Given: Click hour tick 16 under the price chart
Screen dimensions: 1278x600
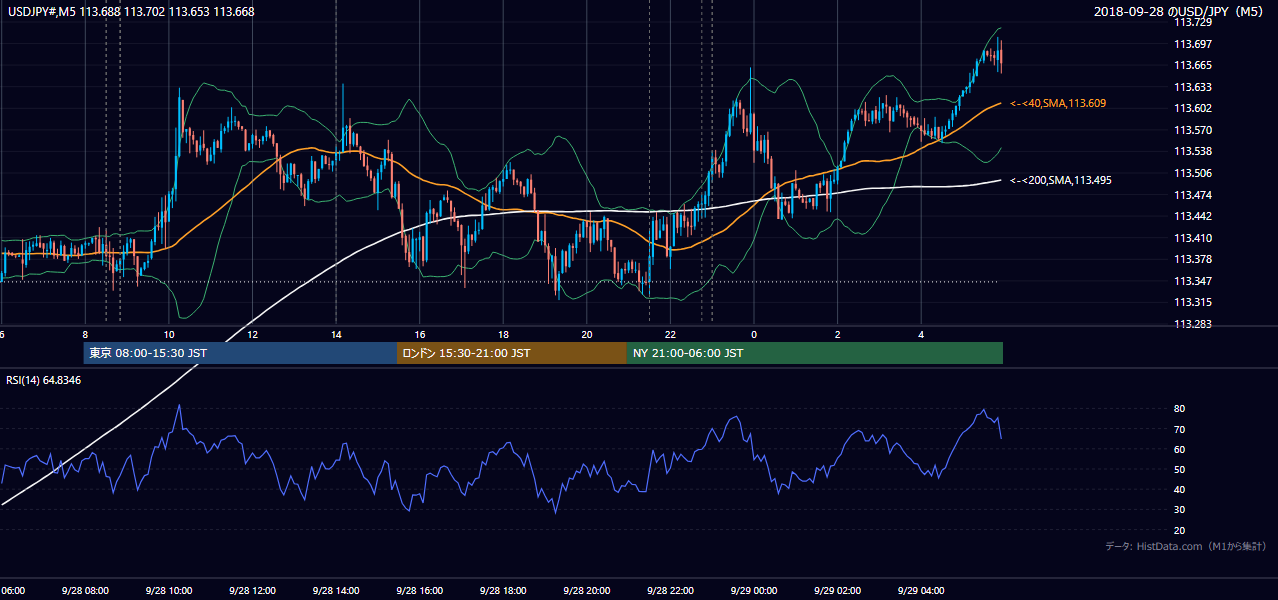Looking at the screenshot, I should 420,334.
